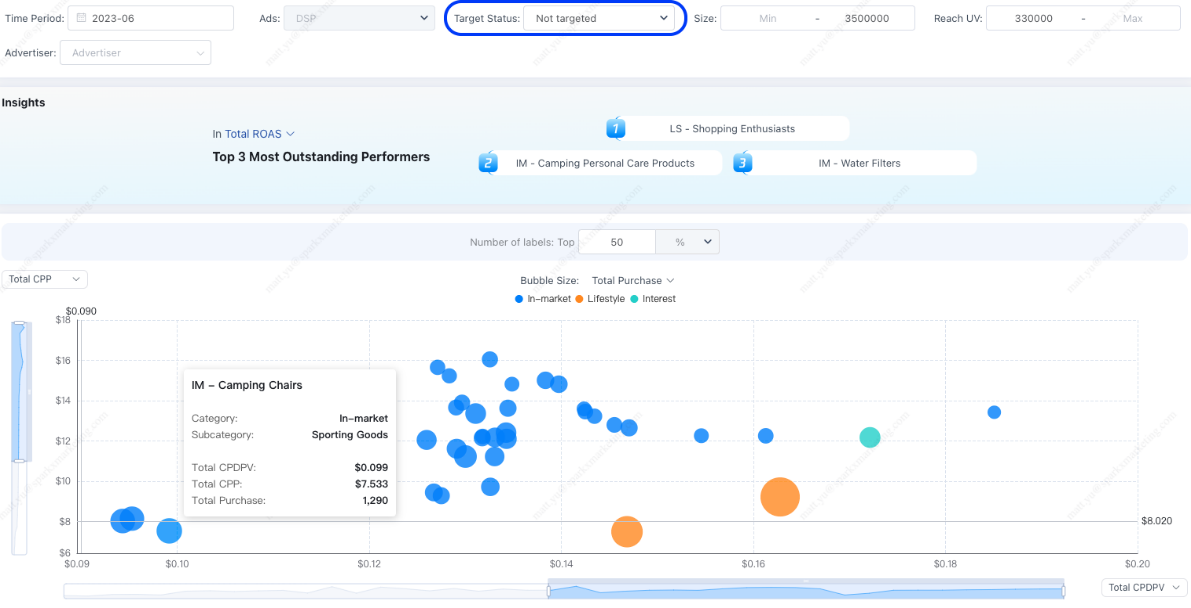Select LS - Shopping Enthusiasts performer
Screen dimensions: 1191x608
coord(732,128)
